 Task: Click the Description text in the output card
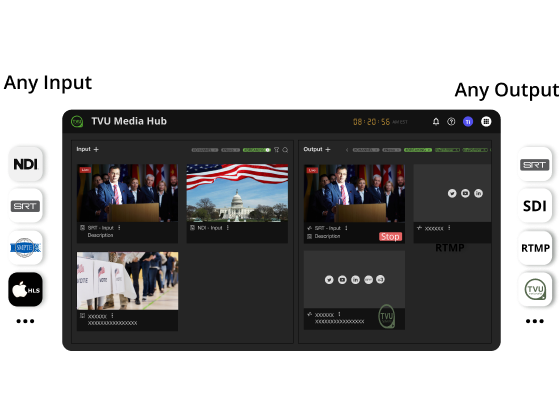pos(327,236)
